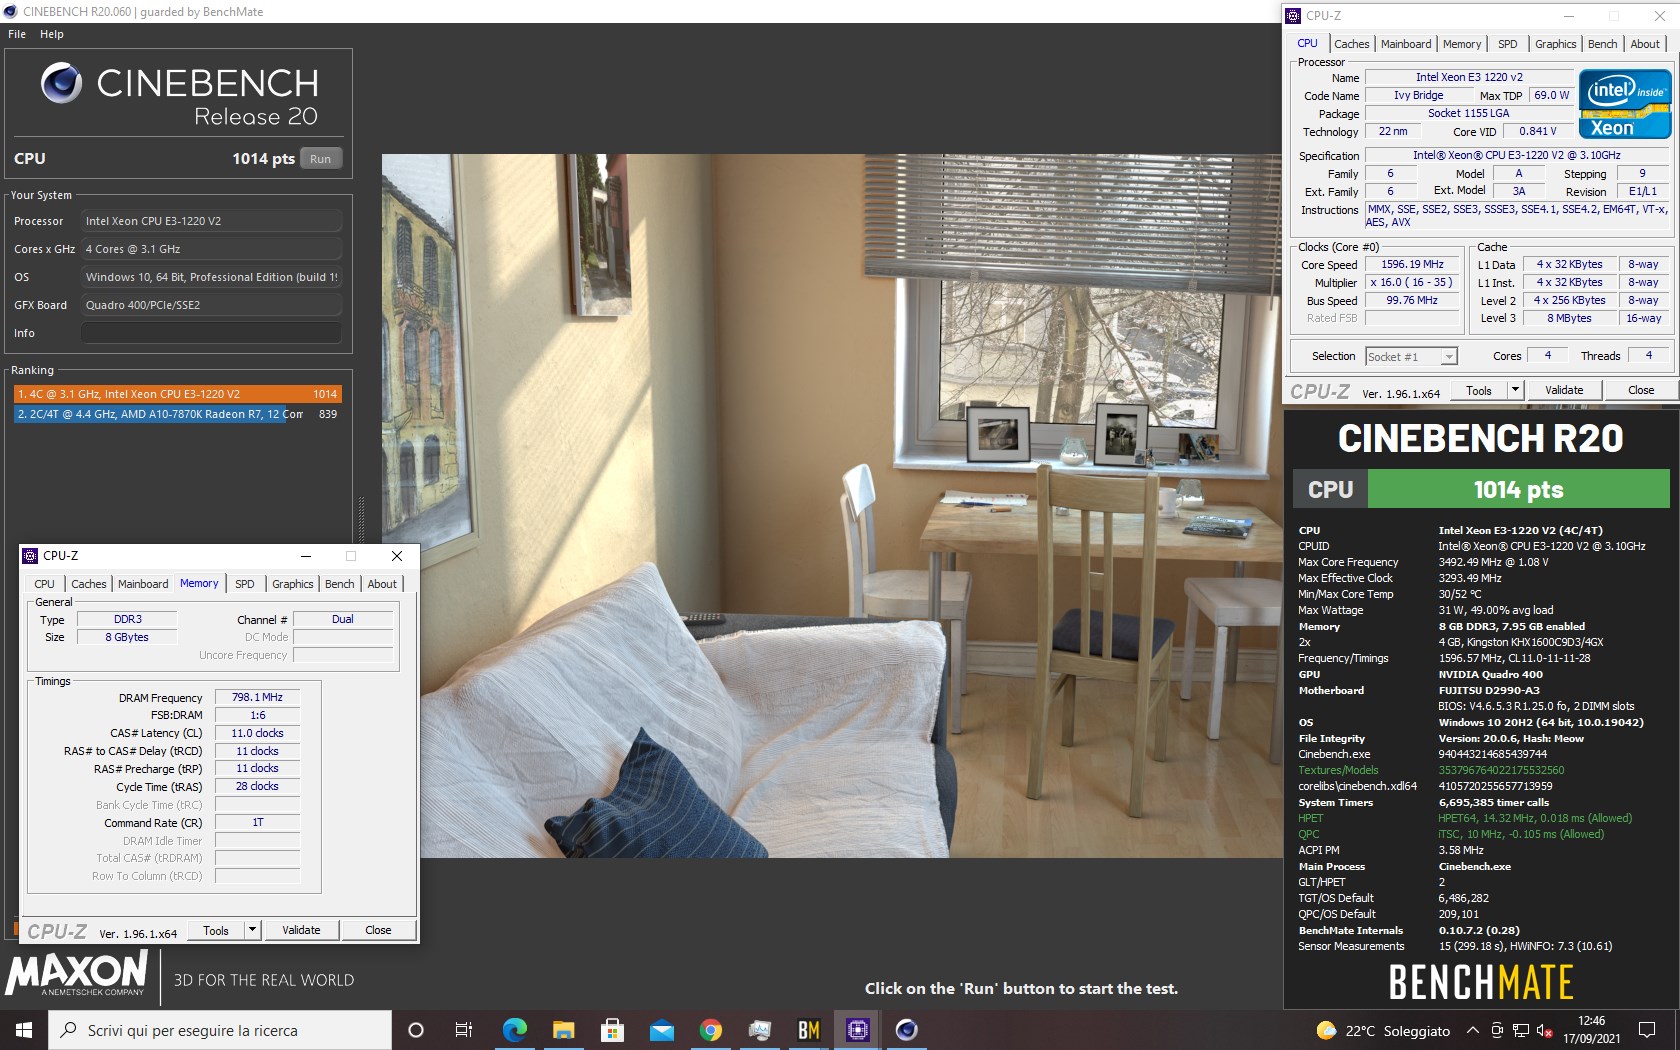Click the Core Speed value 1596.19 MHz
The height and width of the screenshot is (1050, 1680).
[1412, 265]
